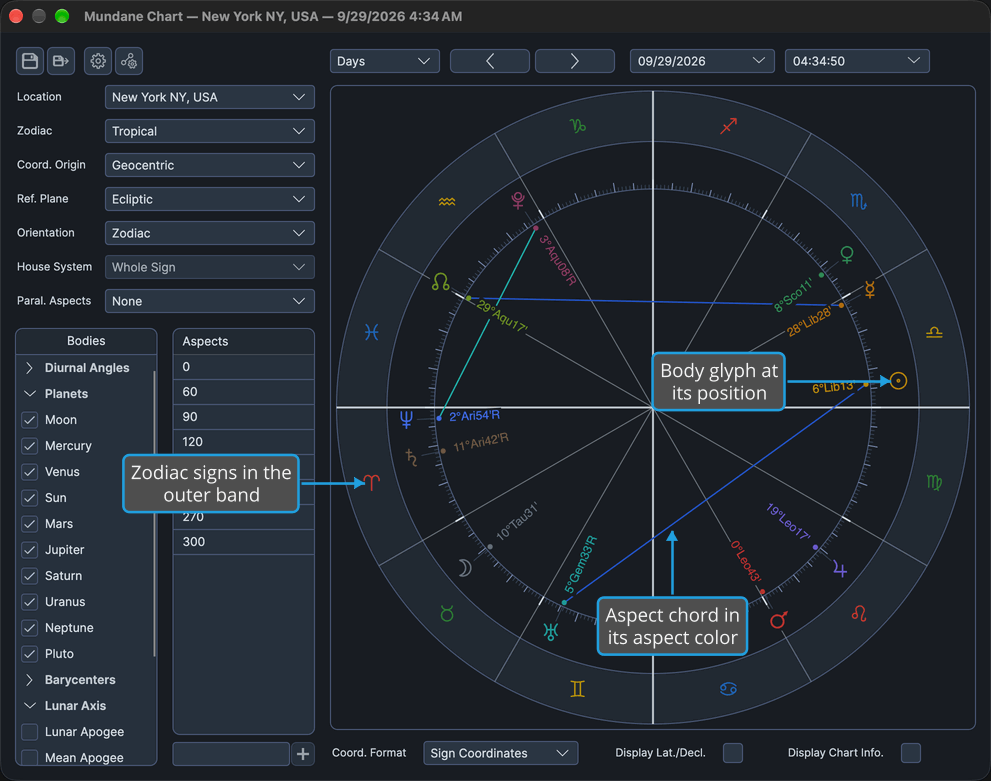Click the Moon glyph on the chart
This screenshot has height=781, width=991.
coord(465,568)
